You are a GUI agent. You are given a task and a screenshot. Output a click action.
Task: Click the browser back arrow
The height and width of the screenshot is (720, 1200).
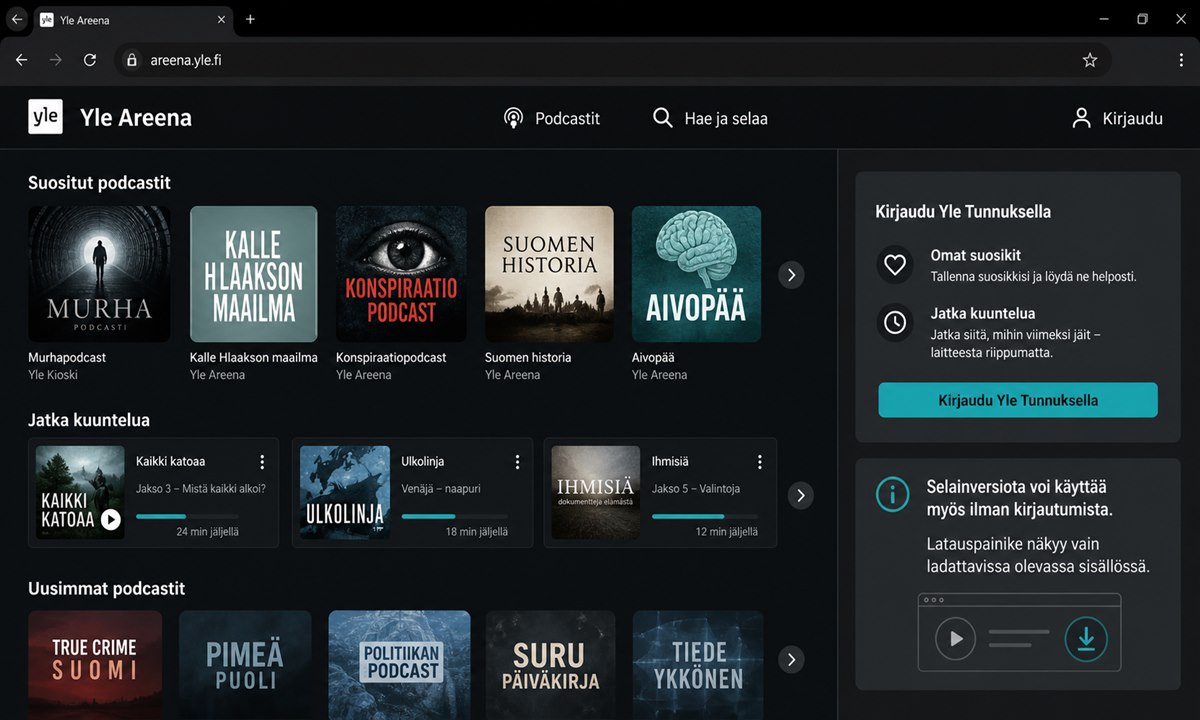(22, 60)
